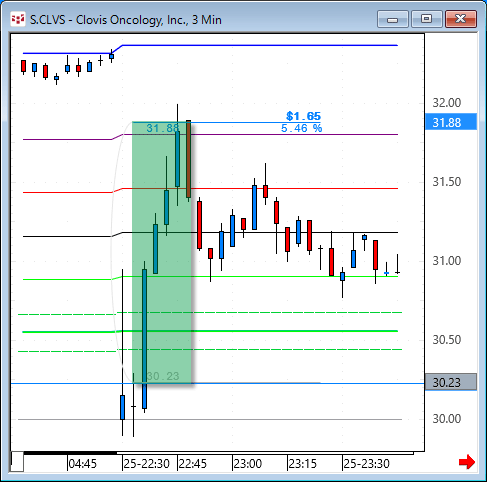Close the Clovis Oncology chart window
This screenshot has height=482, width=487.
coord(461,19)
